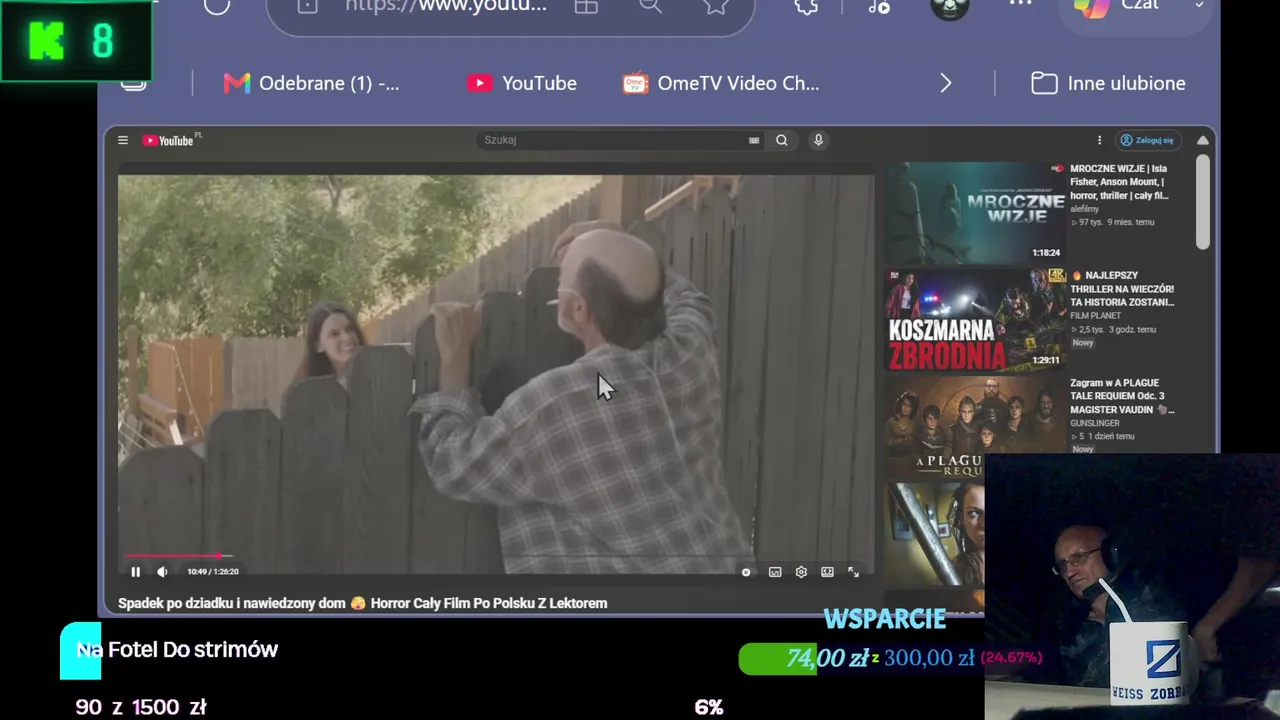Enter fullscreen from the player controls
This screenshot has width=1280, height=720.
pyautogui.click(x=854, y=572)
